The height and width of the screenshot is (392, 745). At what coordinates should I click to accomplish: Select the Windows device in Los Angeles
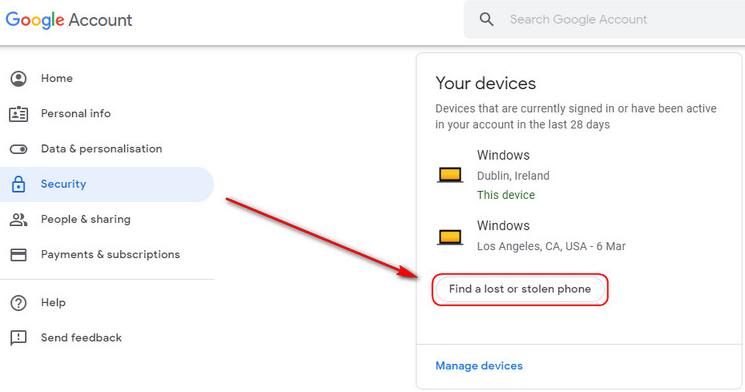pyautogui.click(x=531, y=236)
